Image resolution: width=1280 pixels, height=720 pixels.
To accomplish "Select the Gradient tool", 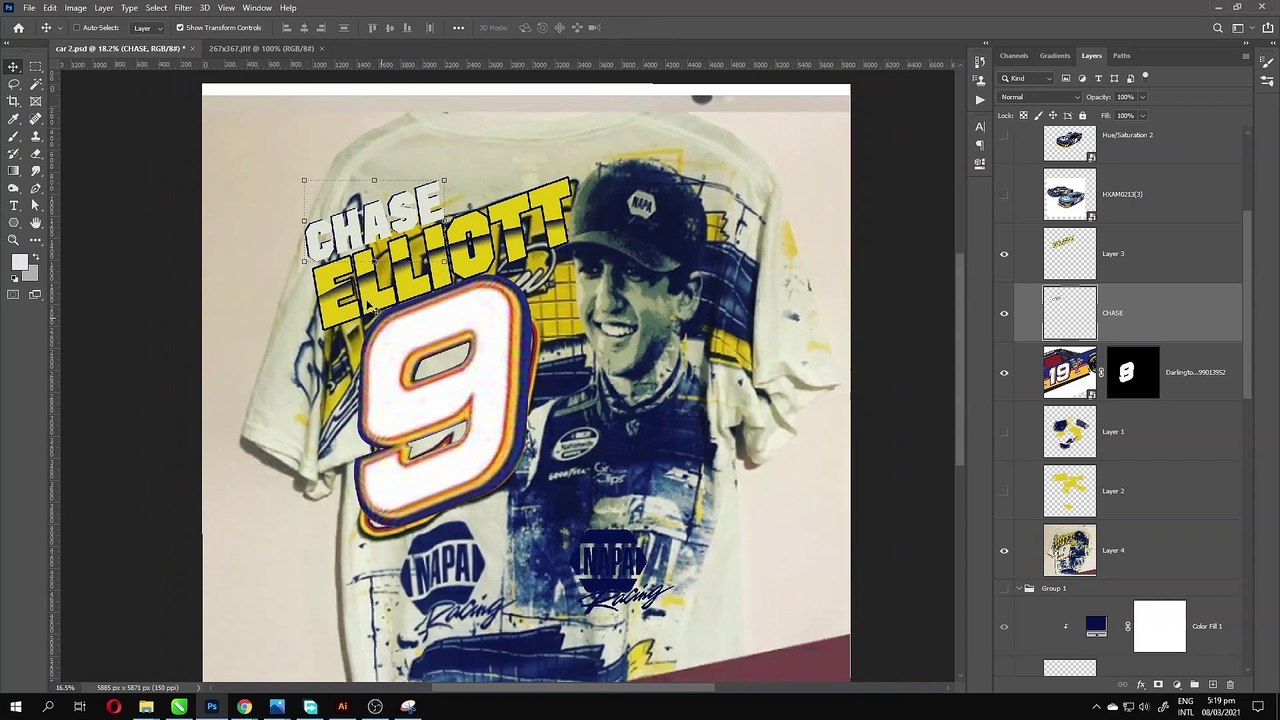I will coord(14,171).
